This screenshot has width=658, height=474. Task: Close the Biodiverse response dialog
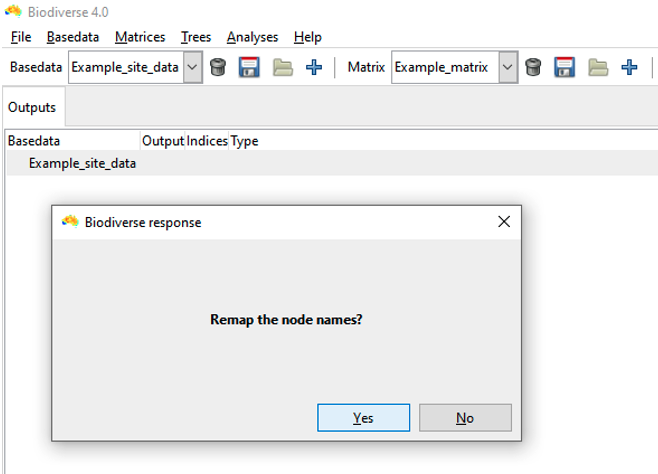pos(504,221)
